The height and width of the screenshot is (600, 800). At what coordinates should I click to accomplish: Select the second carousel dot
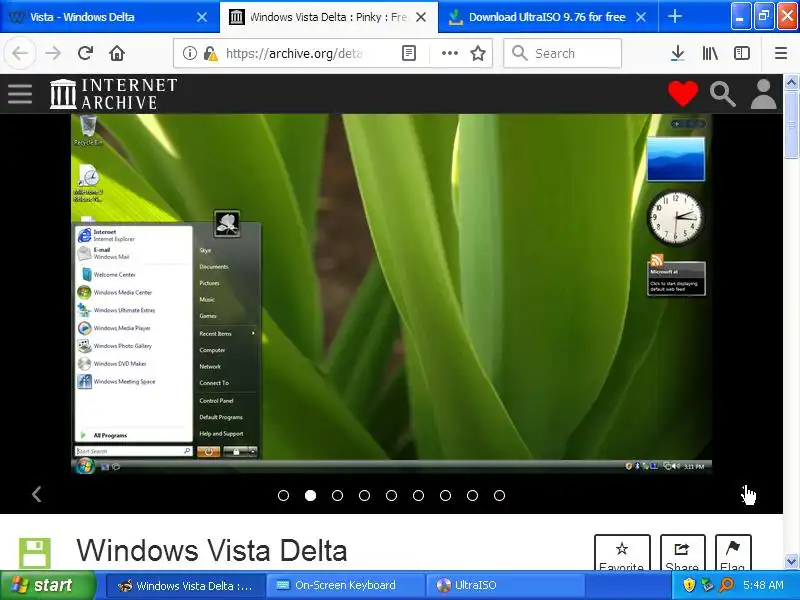click(310, 495)
